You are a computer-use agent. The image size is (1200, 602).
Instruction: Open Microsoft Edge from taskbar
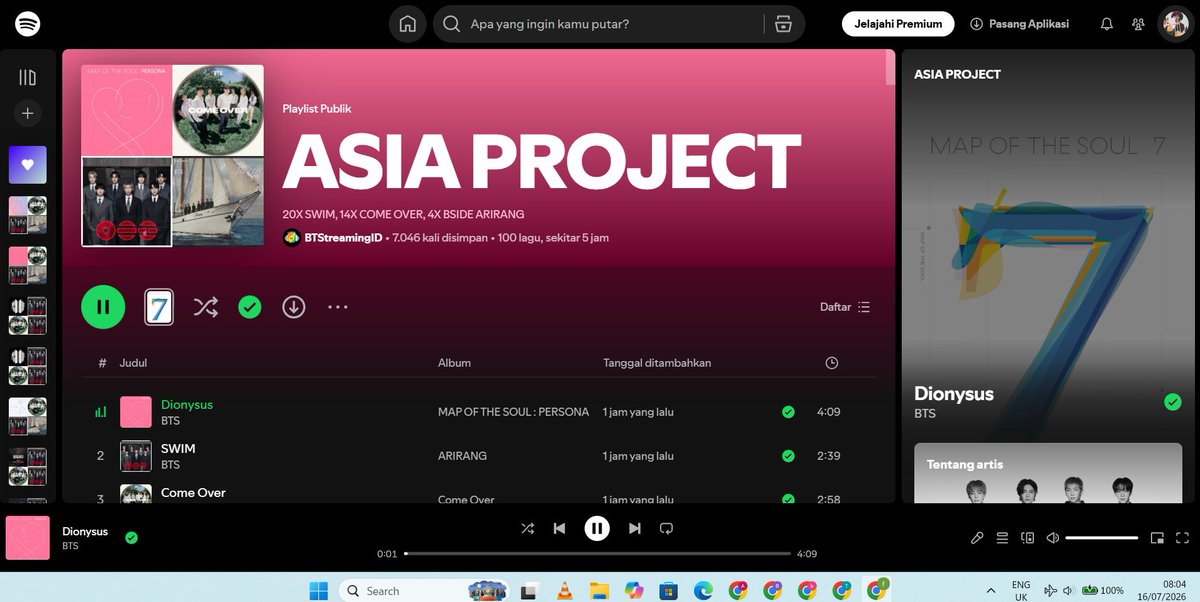pos(703,590)
